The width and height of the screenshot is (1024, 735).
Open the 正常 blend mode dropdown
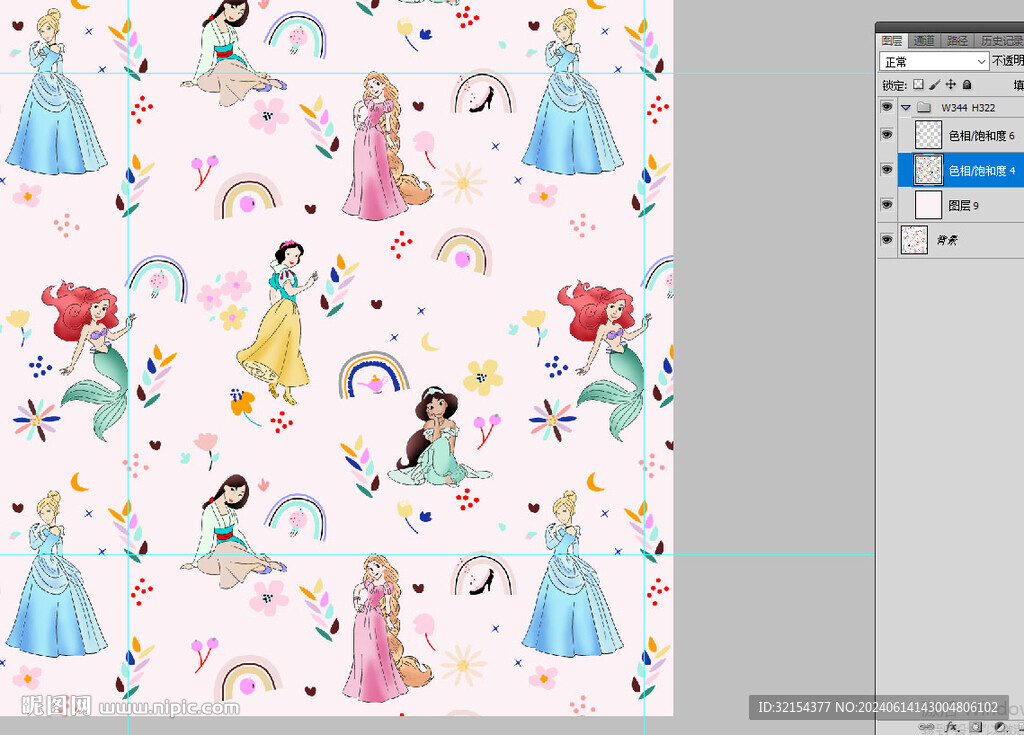[x=934, y=61]
